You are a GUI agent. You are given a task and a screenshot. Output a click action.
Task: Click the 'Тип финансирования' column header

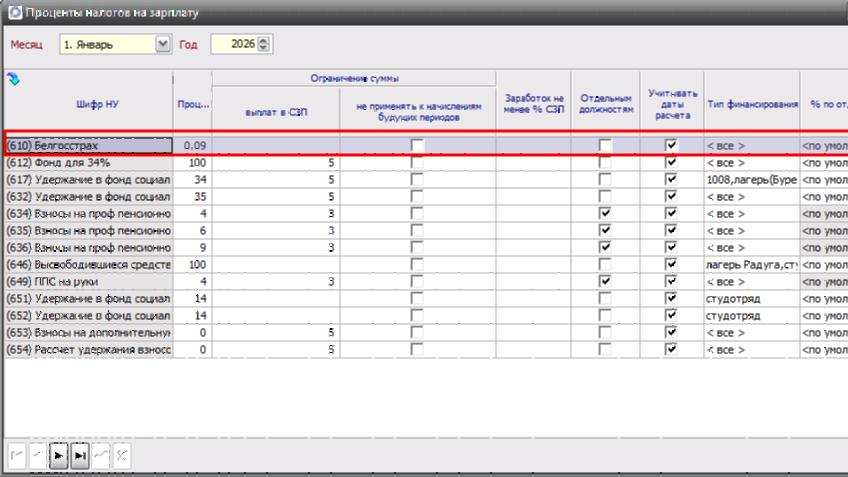(x=752, y=103)
